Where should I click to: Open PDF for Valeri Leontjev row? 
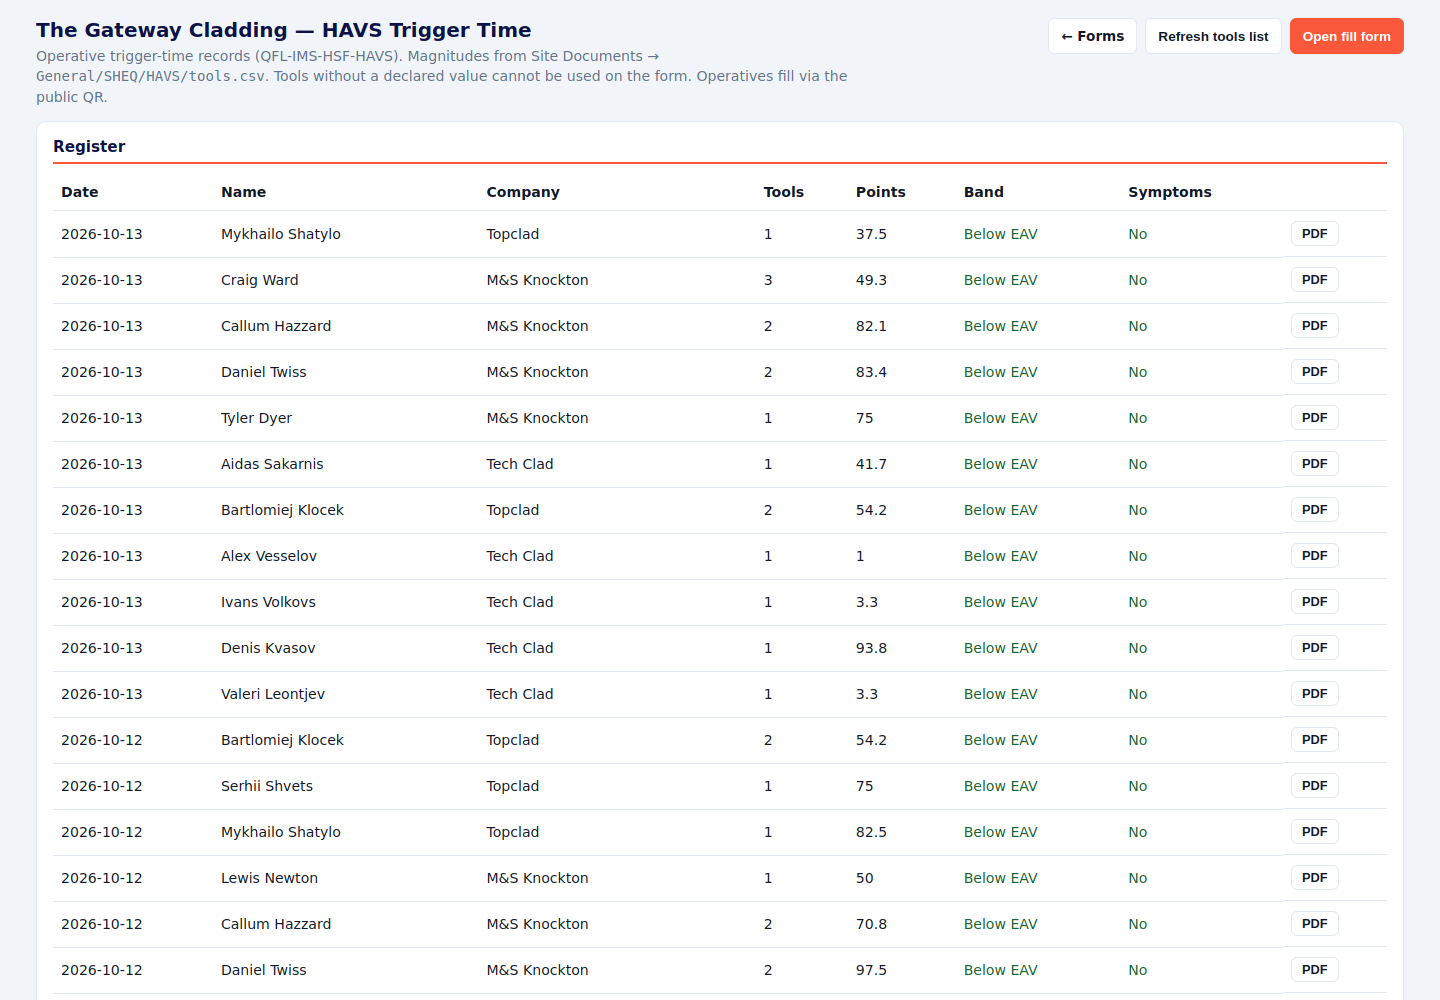(x=1314, y=694)
